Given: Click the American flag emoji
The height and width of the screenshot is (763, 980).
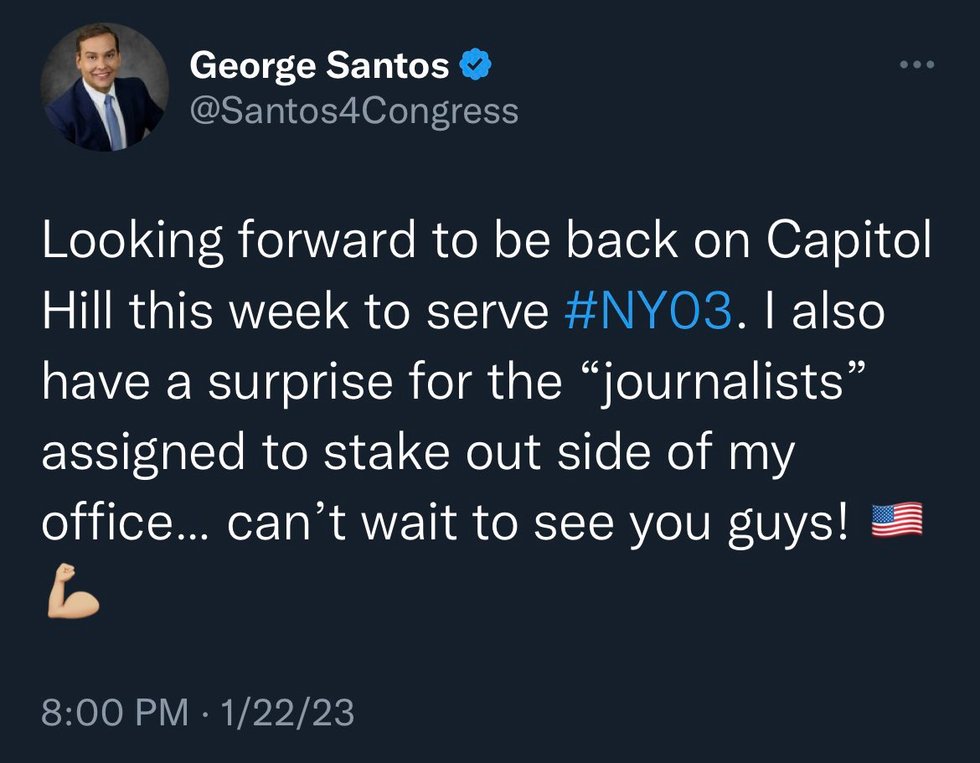Looking at the screenshot, I should point(896,521).
